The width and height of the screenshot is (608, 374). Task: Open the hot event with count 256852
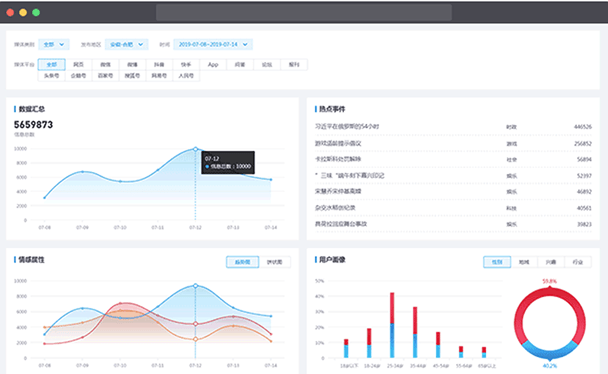coord(453,143)
